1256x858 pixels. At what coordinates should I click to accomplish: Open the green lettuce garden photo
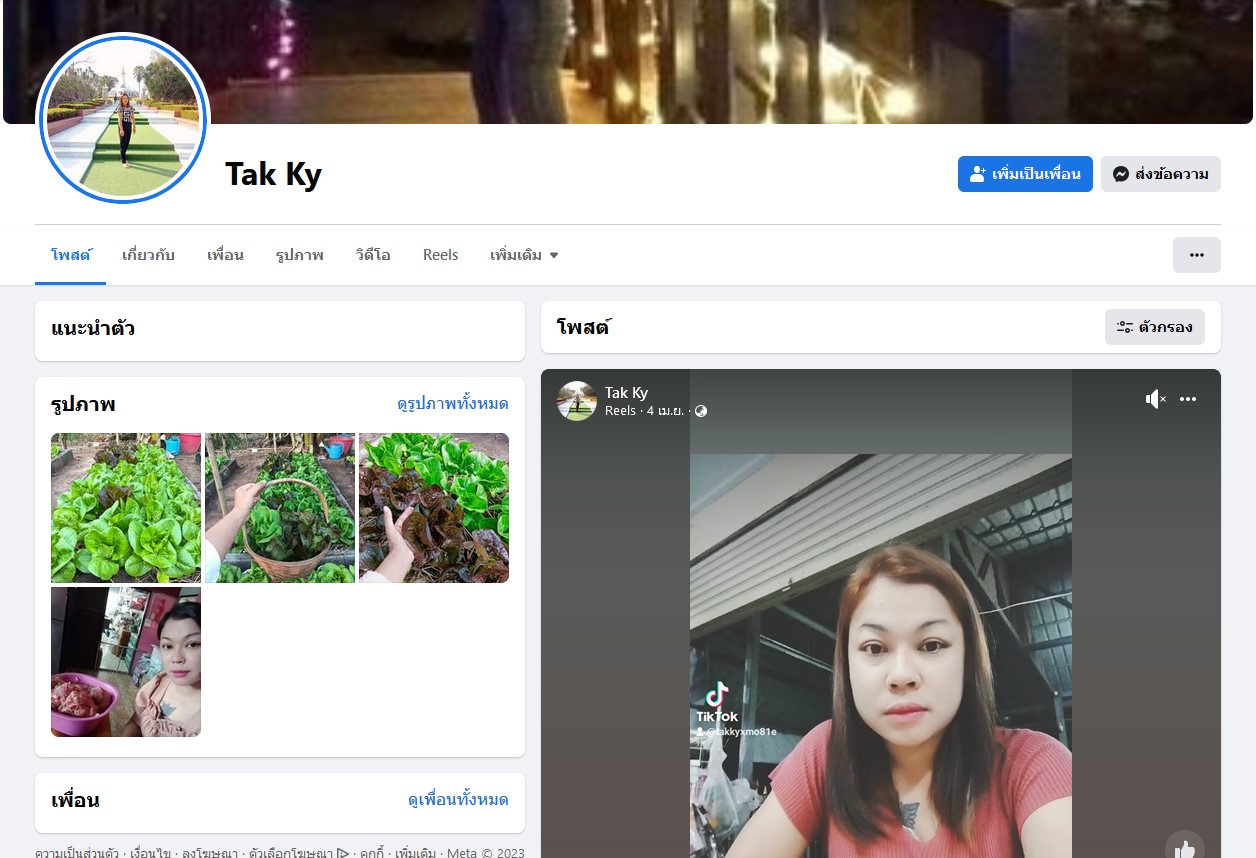[x=126, y=508]
